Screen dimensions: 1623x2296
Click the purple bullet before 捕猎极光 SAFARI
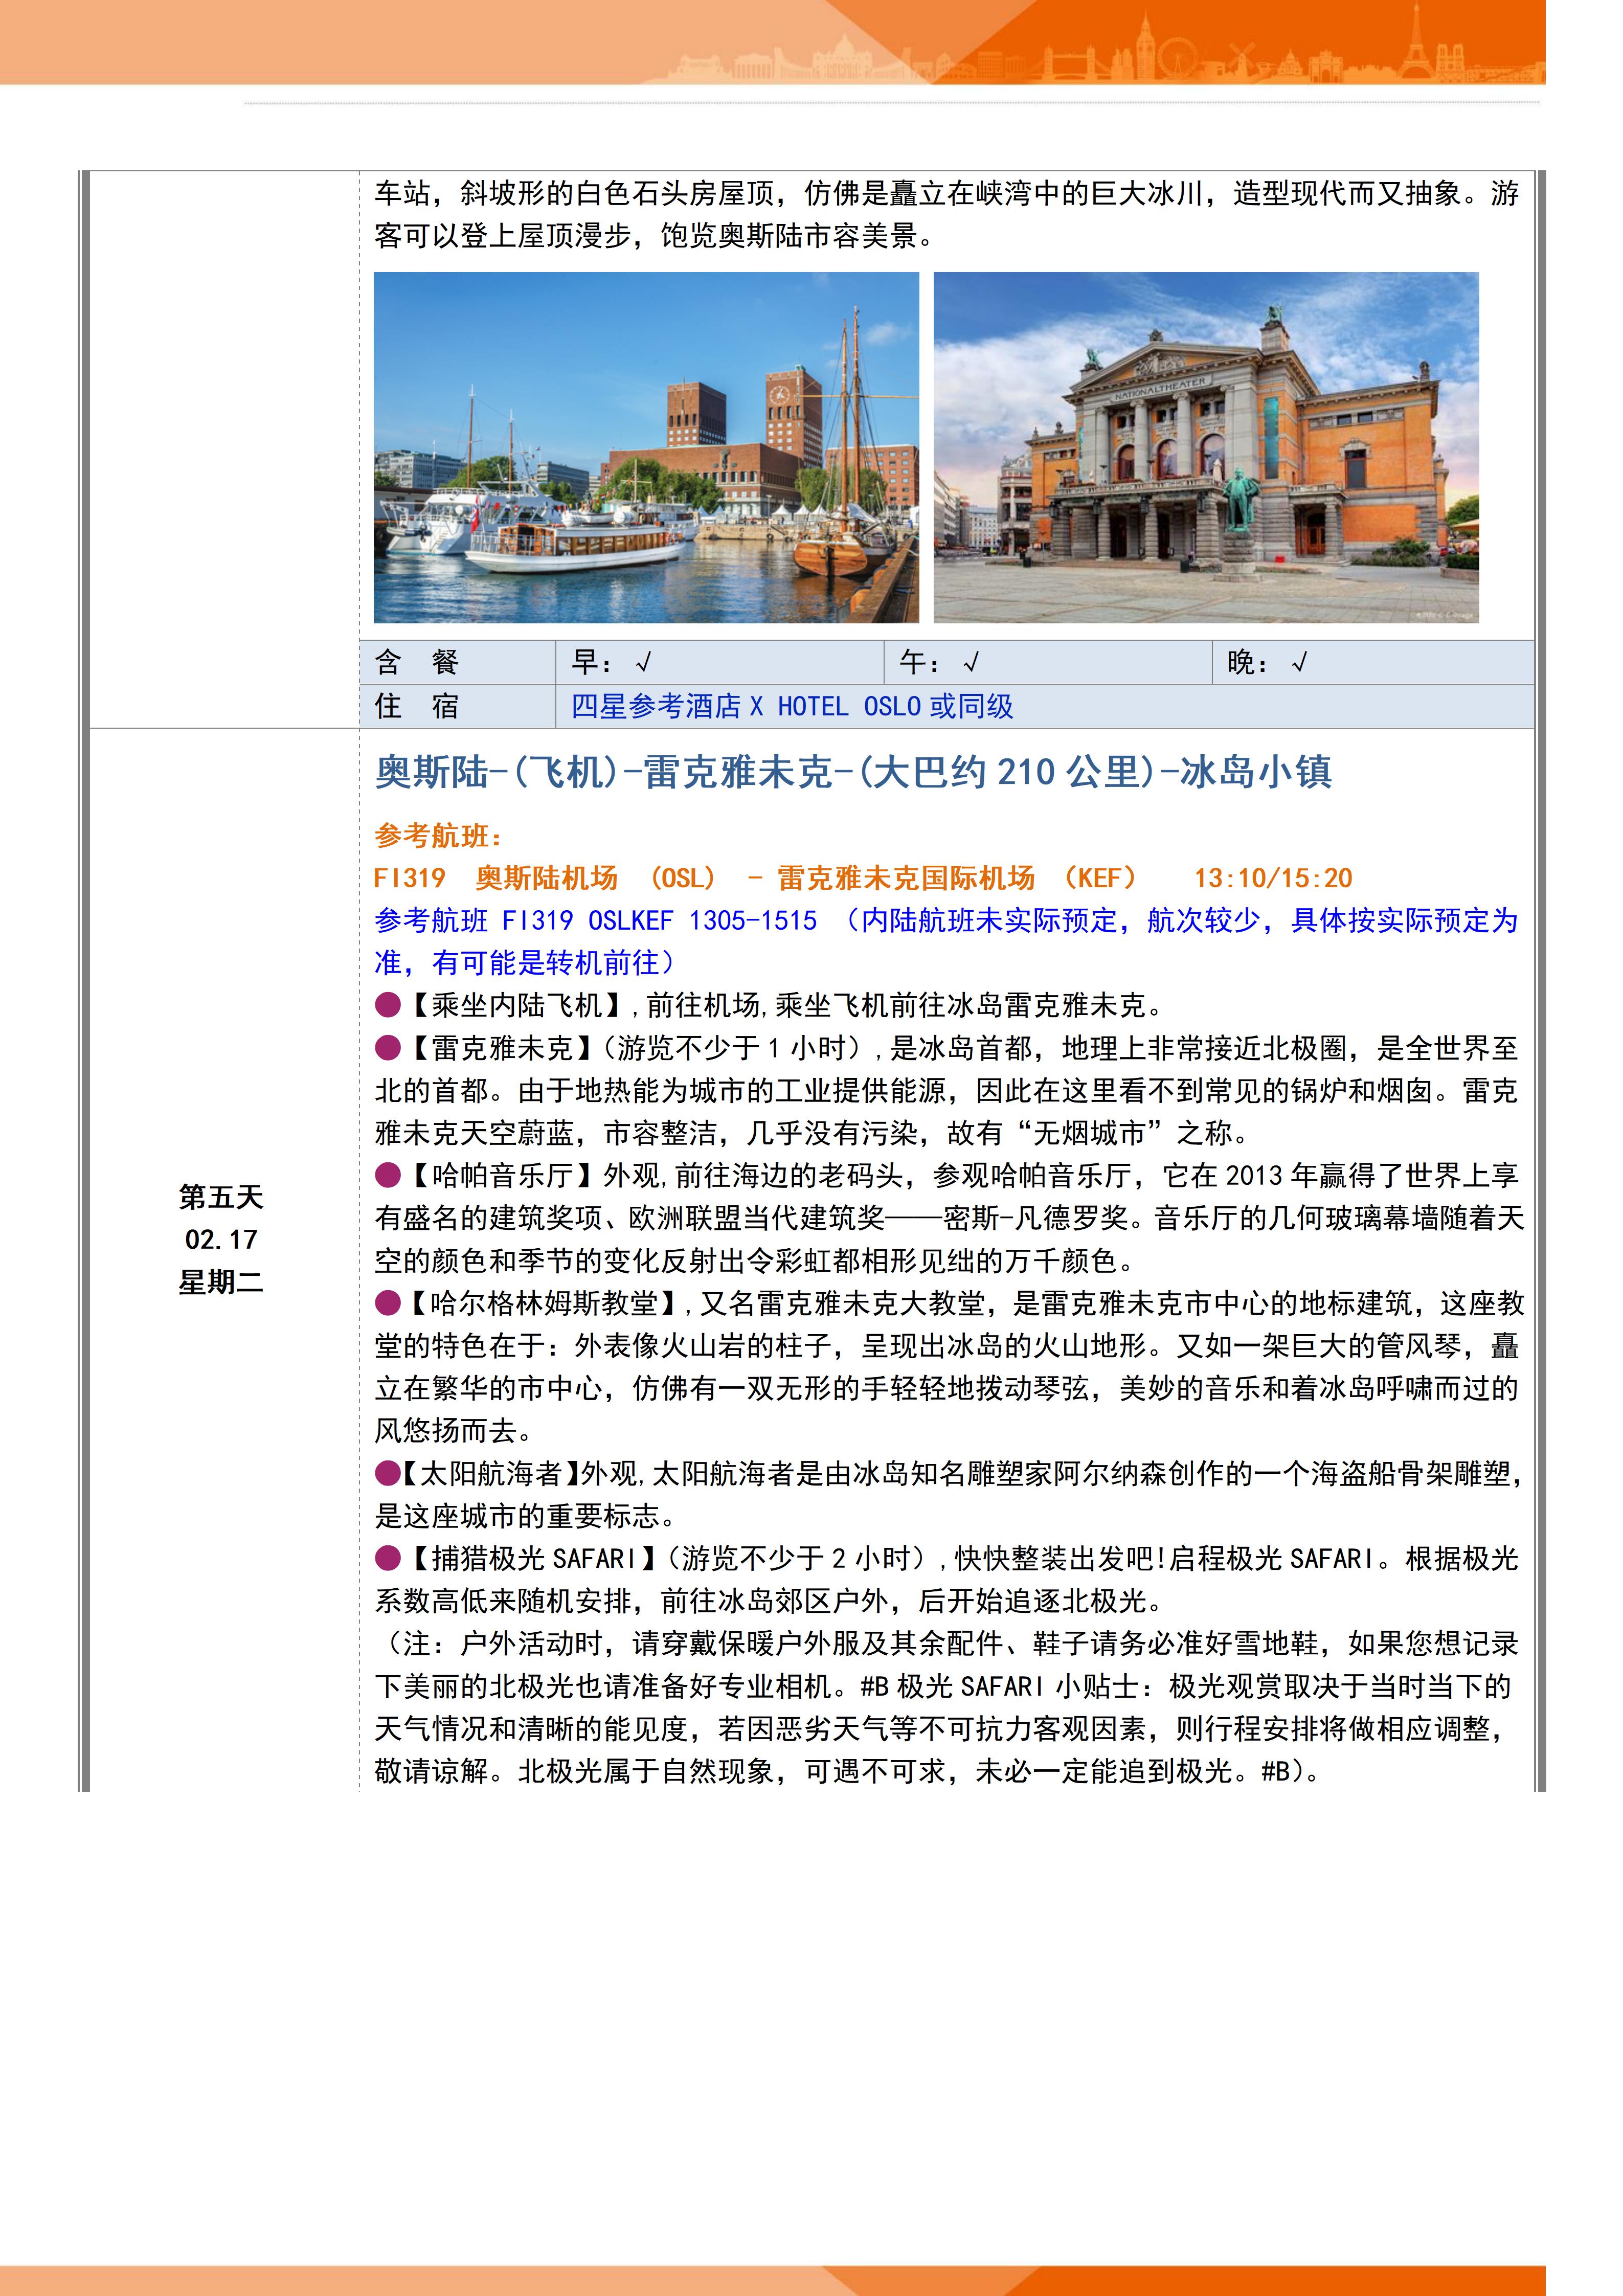(x=388, y=1558)
